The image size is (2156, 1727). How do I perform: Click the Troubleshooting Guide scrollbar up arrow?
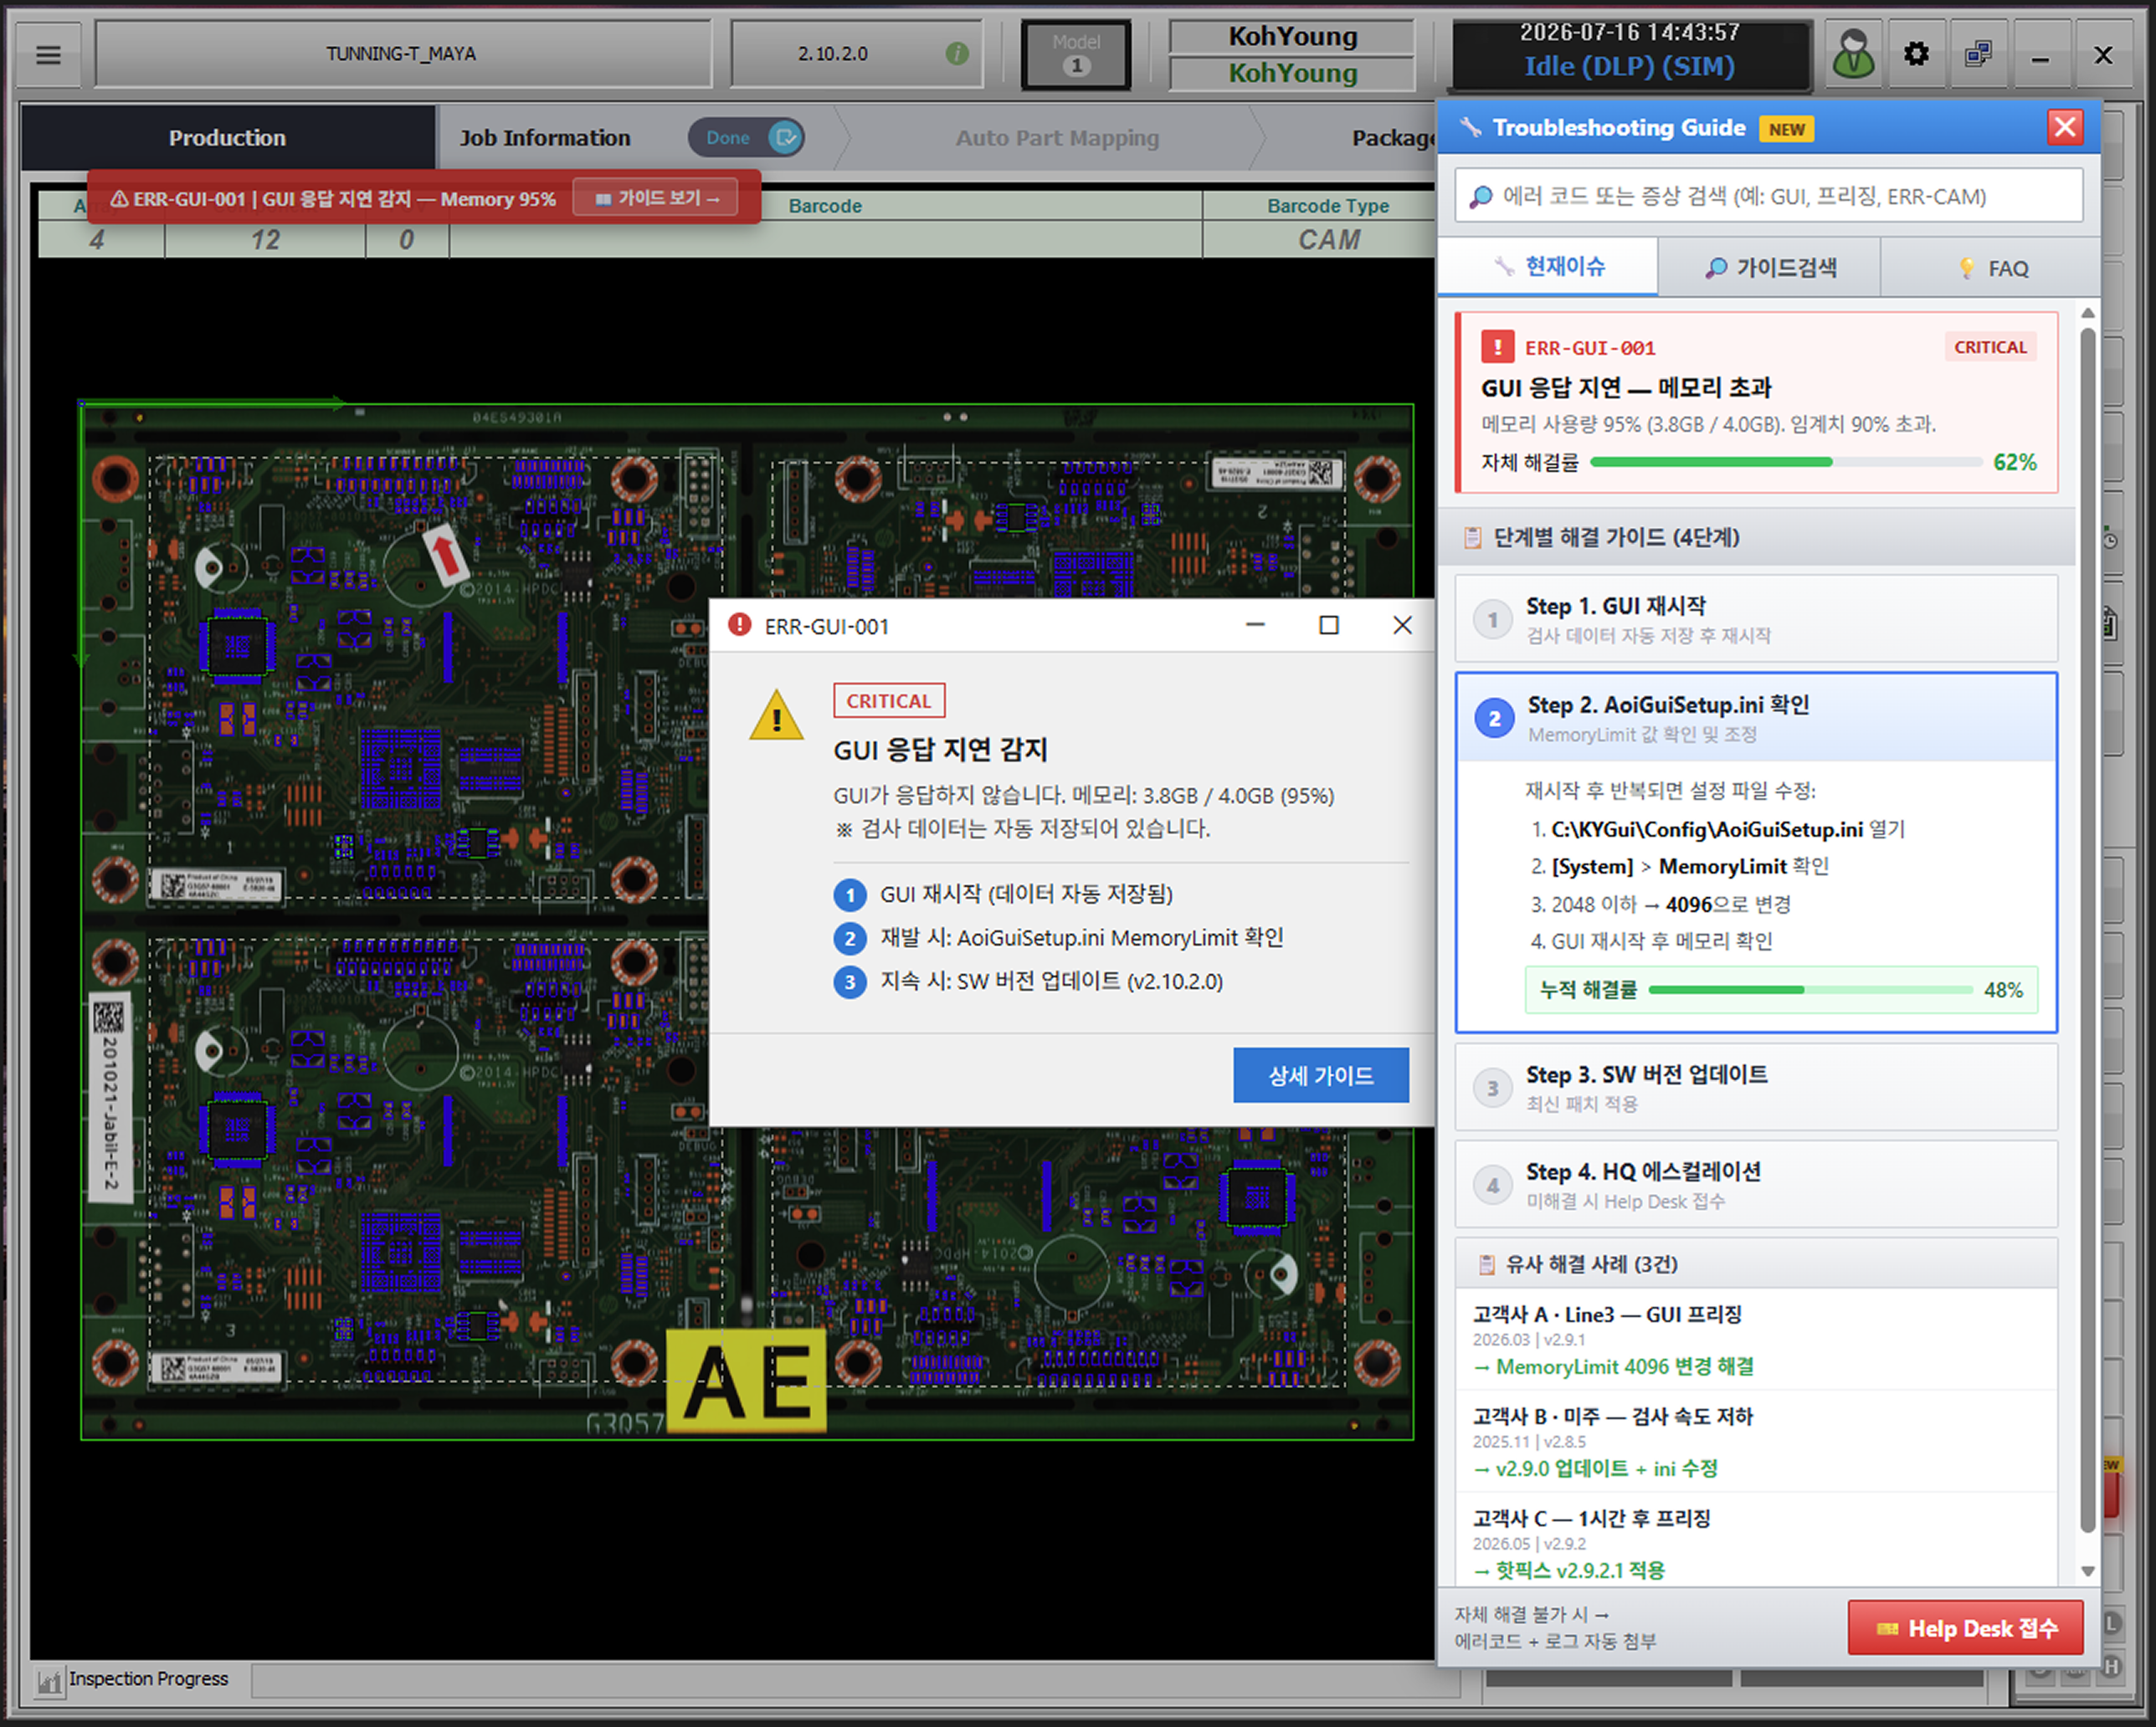tap(2088, 313)
